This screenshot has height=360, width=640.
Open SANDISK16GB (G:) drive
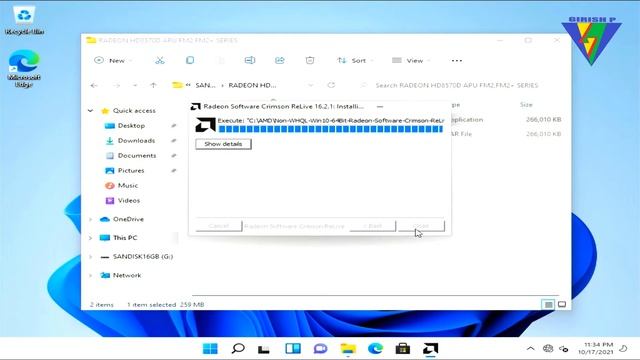pos(143,256)
